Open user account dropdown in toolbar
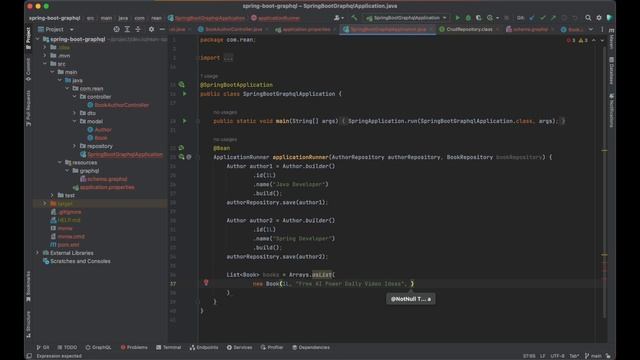The width and height of the screenshot is (640, 360). pos(339,18)
